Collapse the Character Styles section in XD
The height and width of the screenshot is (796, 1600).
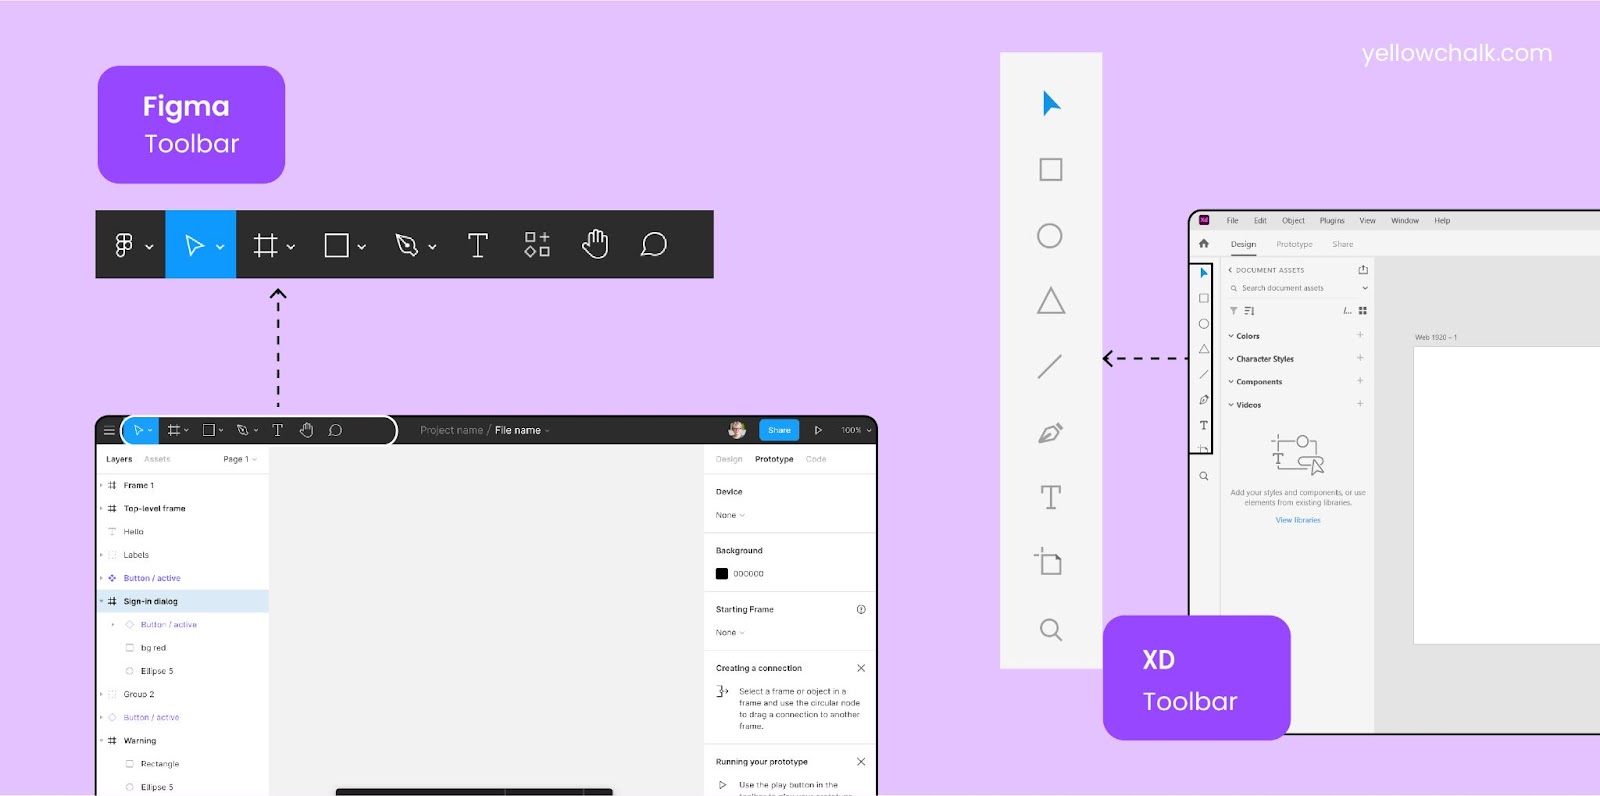tap(1231, 358)
